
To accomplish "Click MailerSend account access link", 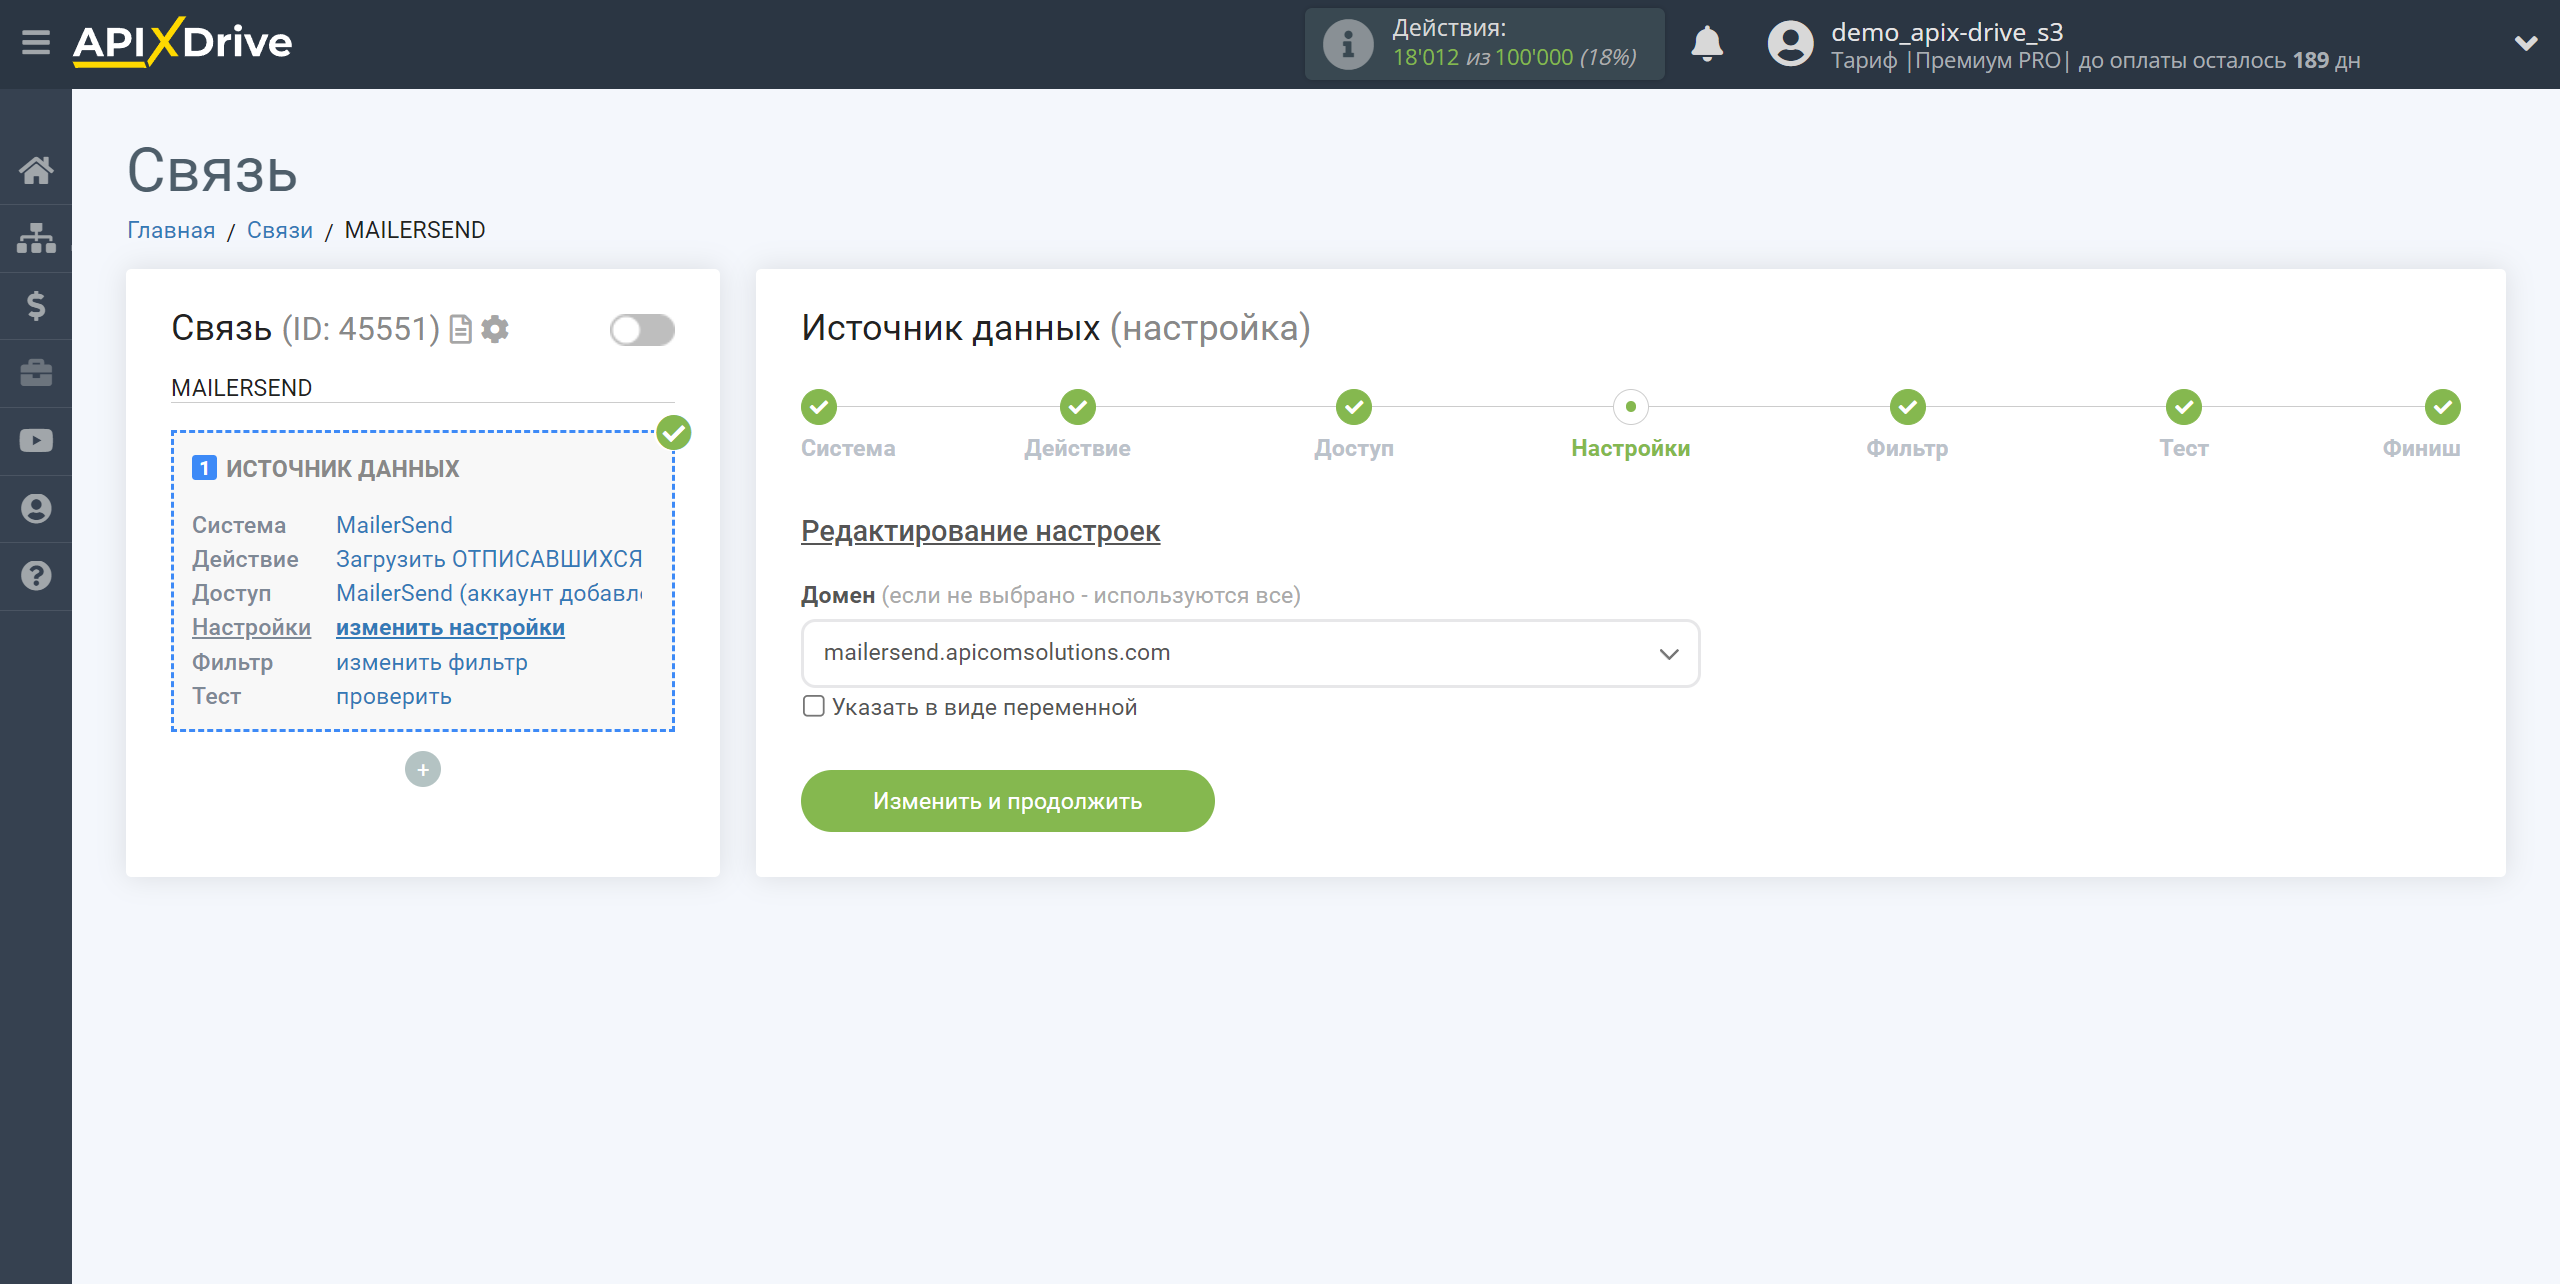I will tap(489, 593).
